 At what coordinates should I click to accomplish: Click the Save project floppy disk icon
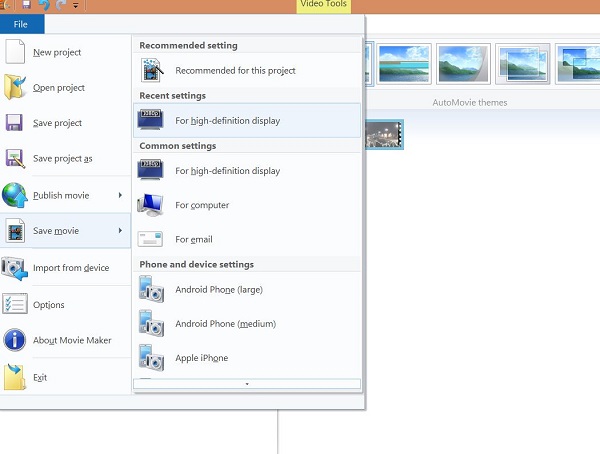click(14, 123)
